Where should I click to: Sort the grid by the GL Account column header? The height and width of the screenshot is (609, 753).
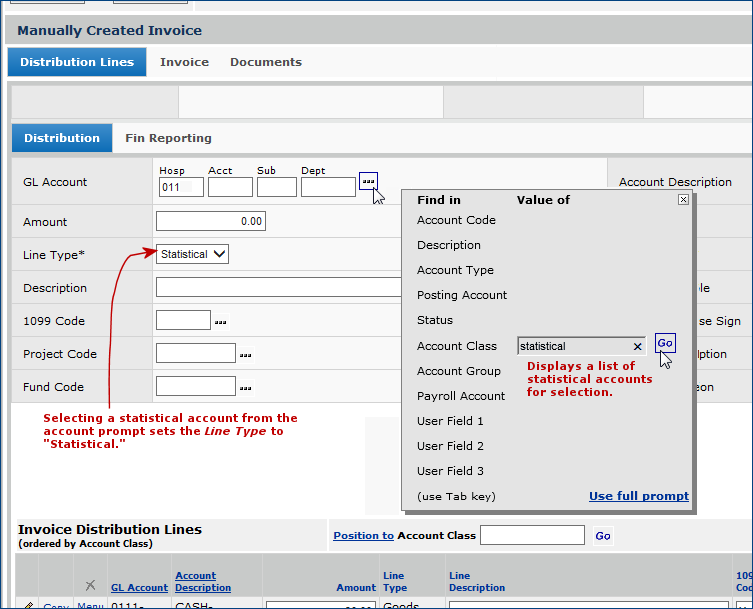coord(139,588)
